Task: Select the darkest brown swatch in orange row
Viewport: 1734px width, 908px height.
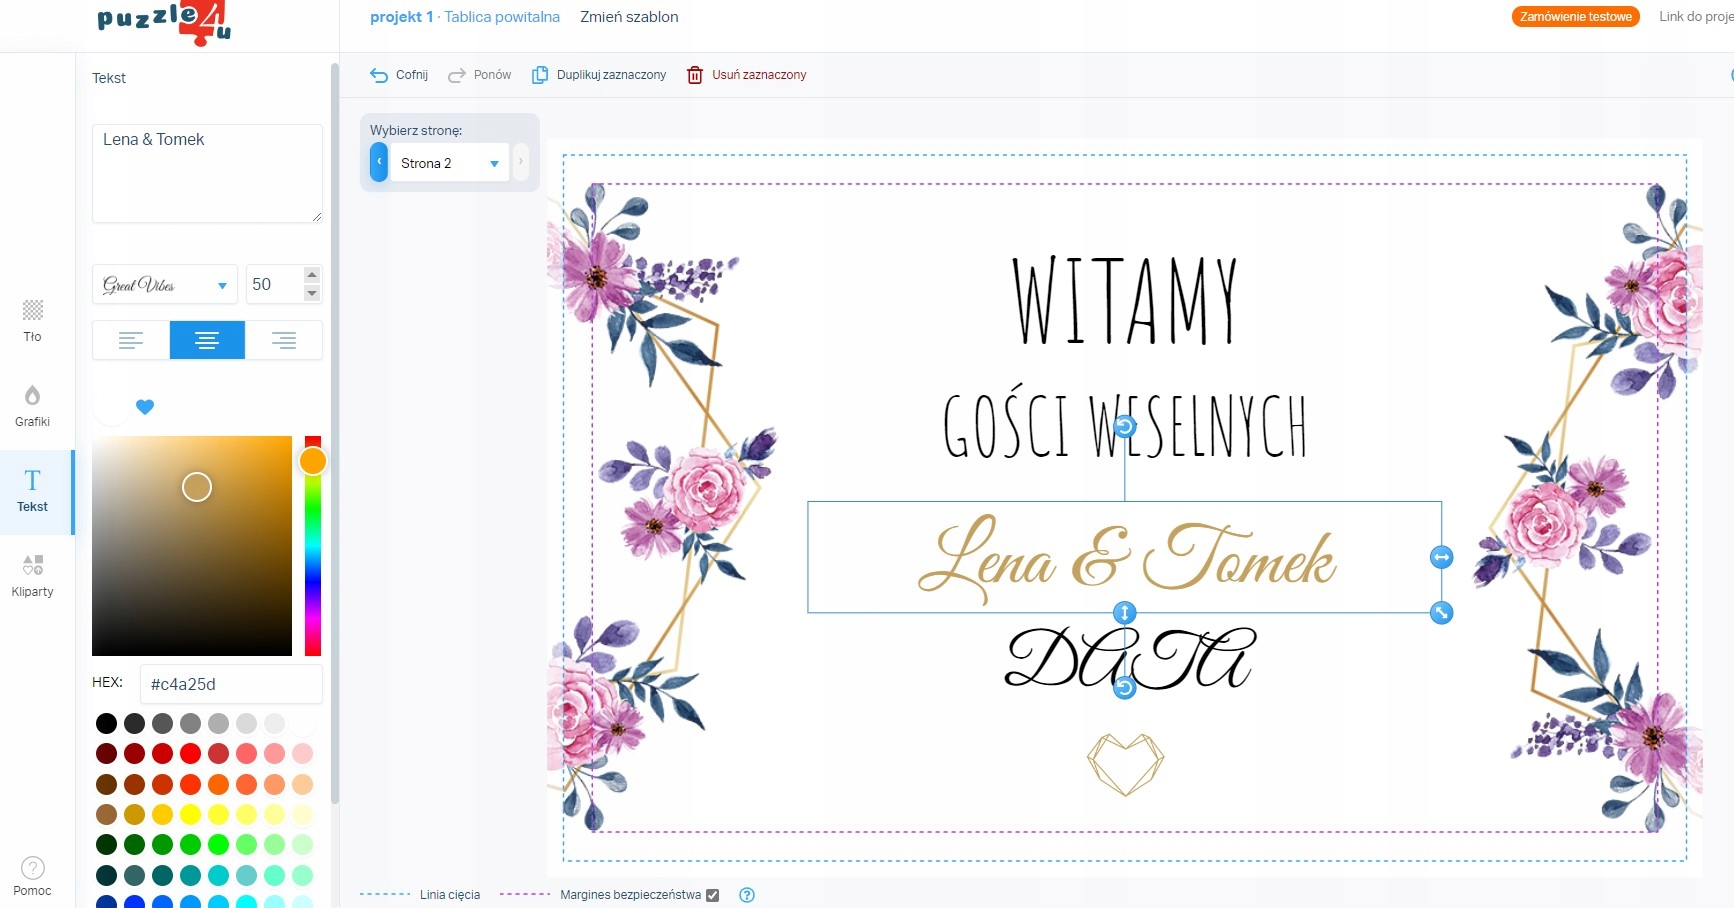Action: click(106, 784)
